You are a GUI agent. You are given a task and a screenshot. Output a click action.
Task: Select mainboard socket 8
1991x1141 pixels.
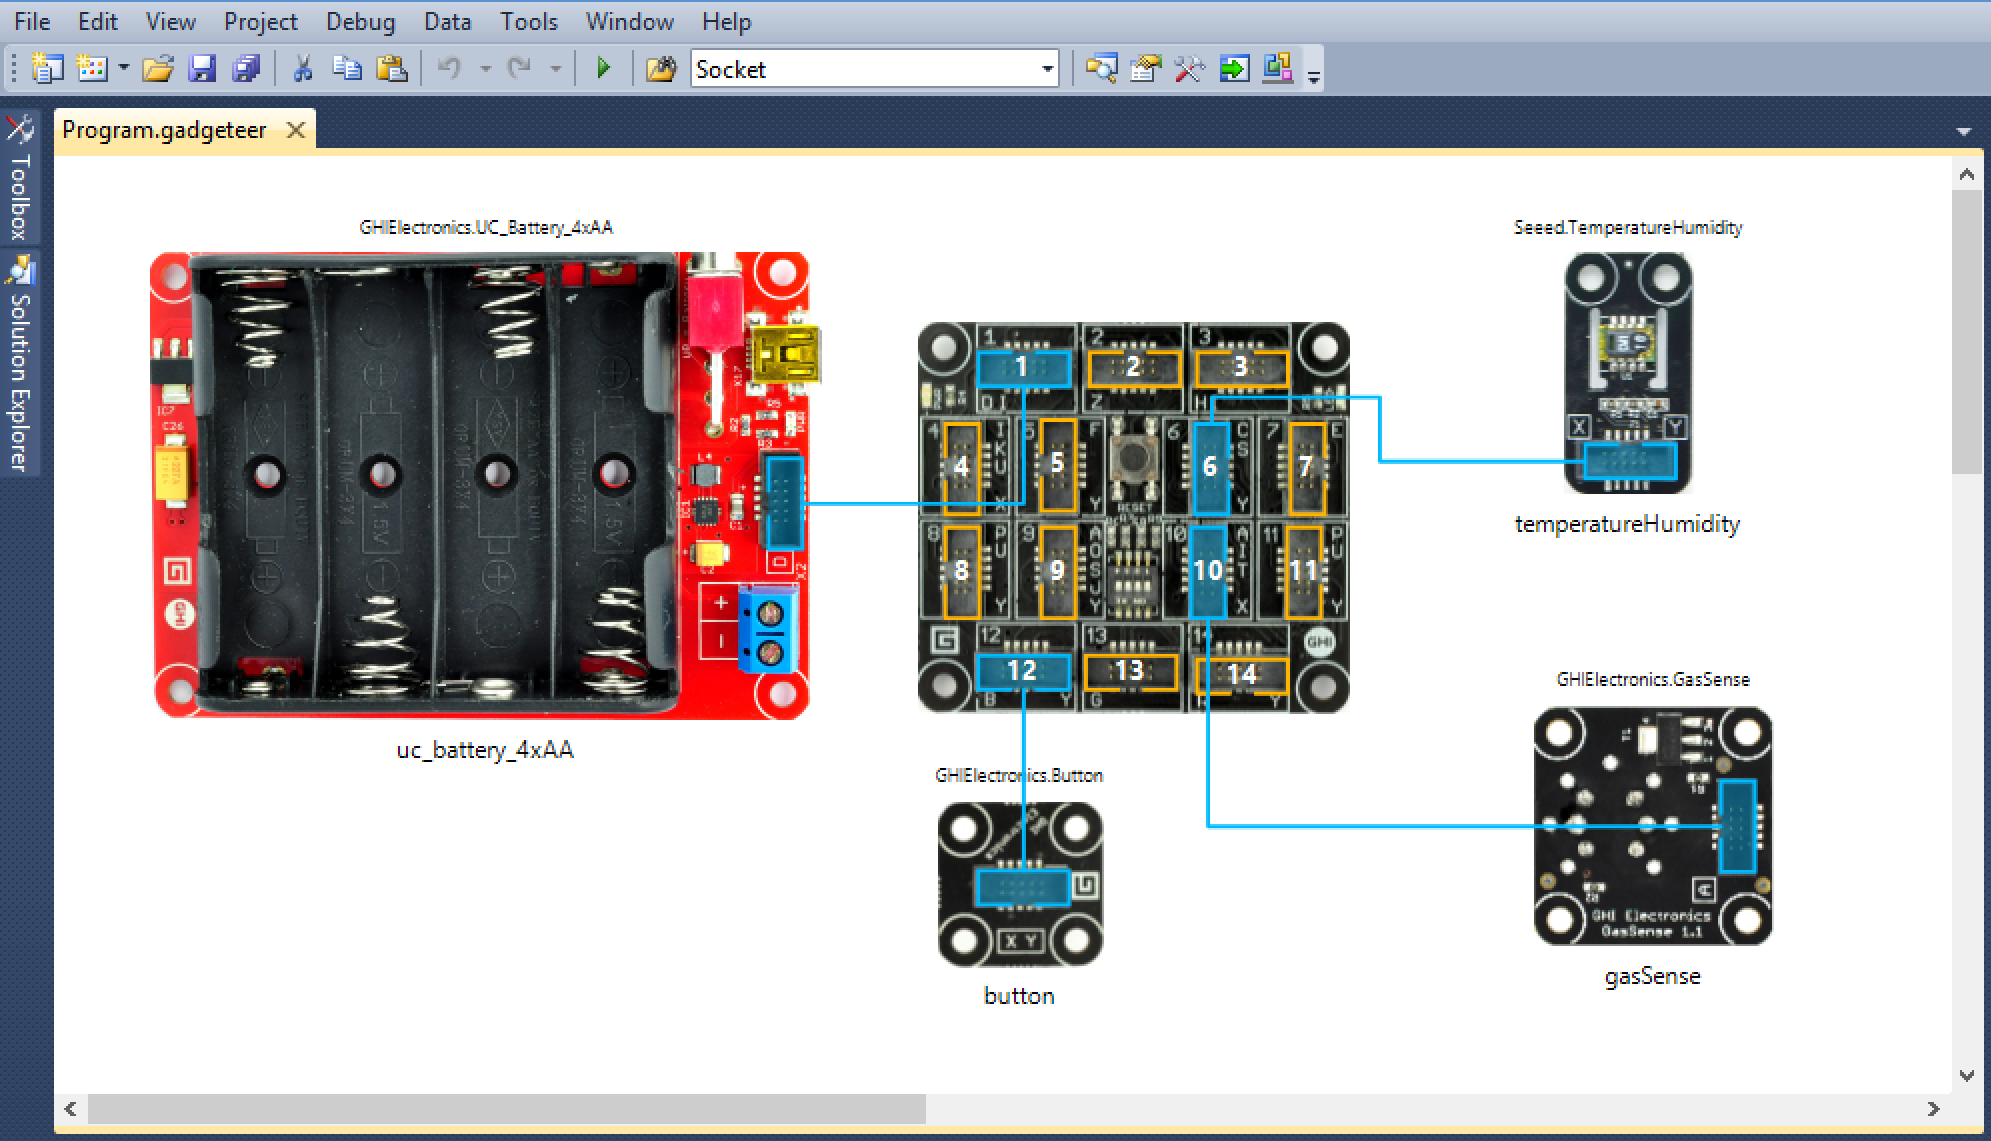961,572
